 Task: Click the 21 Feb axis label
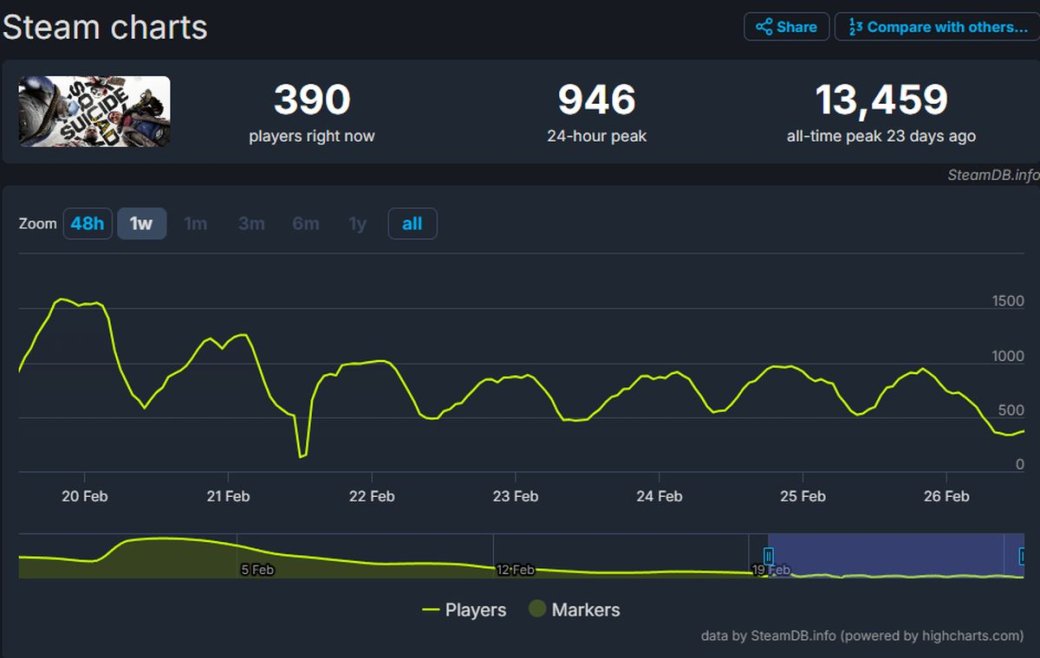[x=228, y=496]
